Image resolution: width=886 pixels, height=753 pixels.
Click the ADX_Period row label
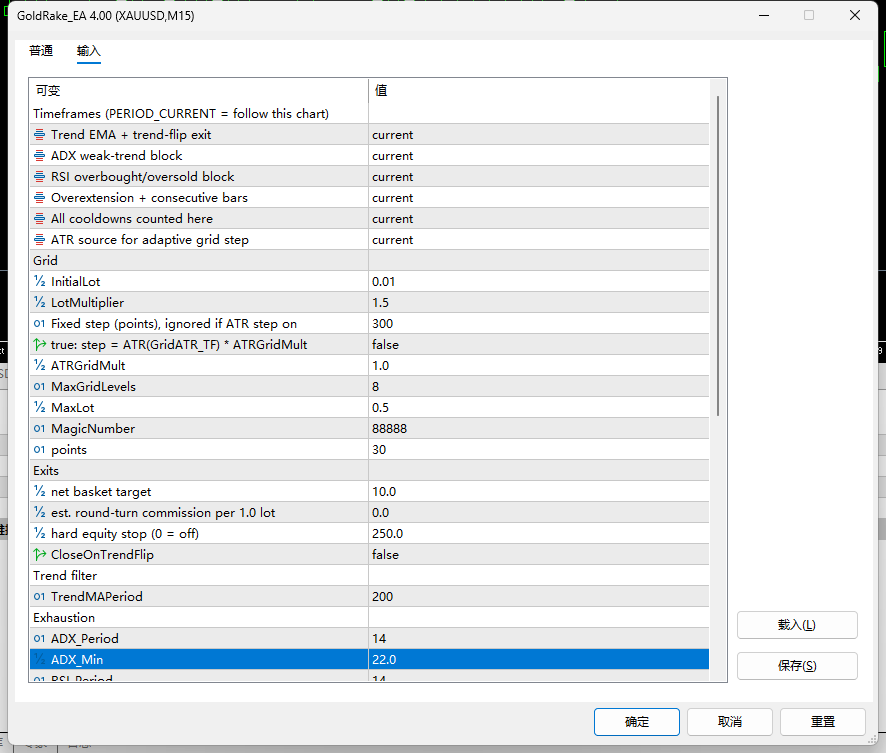point(85,638)
